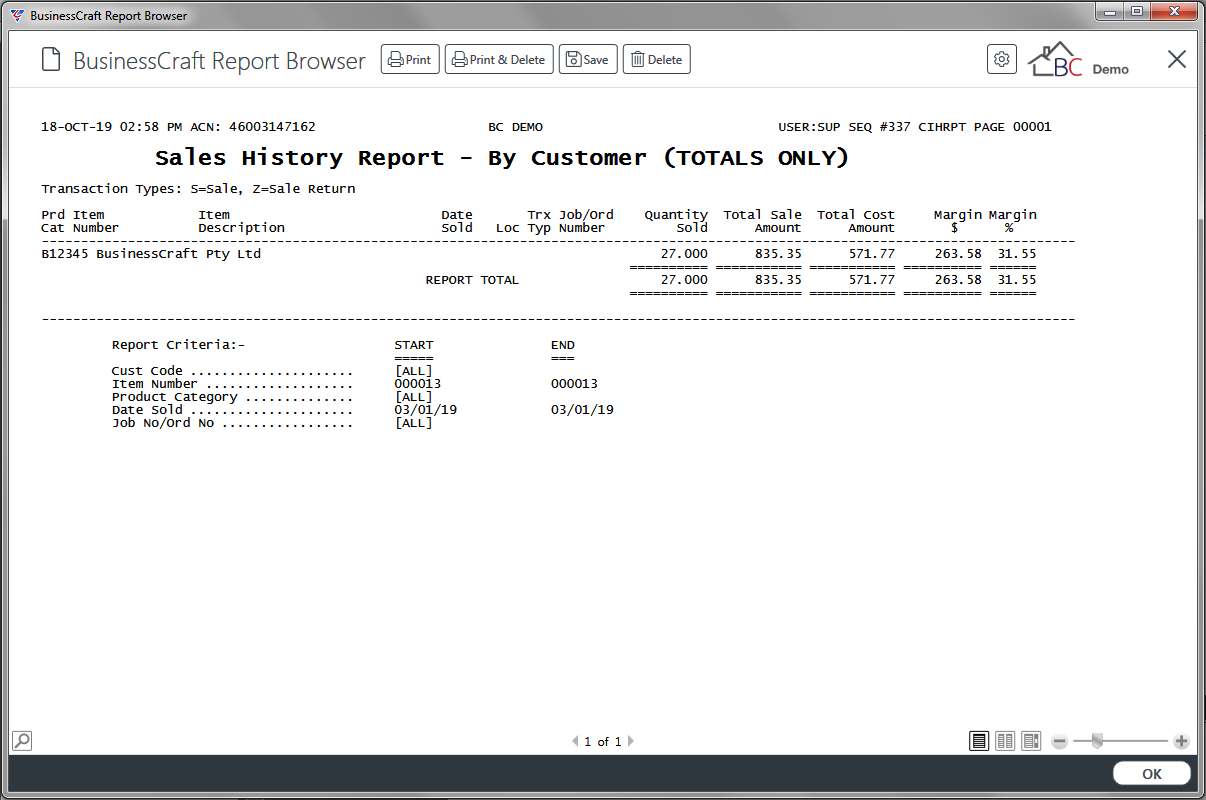Click report total margin percent 31.55

click(x=1017, y=280)
